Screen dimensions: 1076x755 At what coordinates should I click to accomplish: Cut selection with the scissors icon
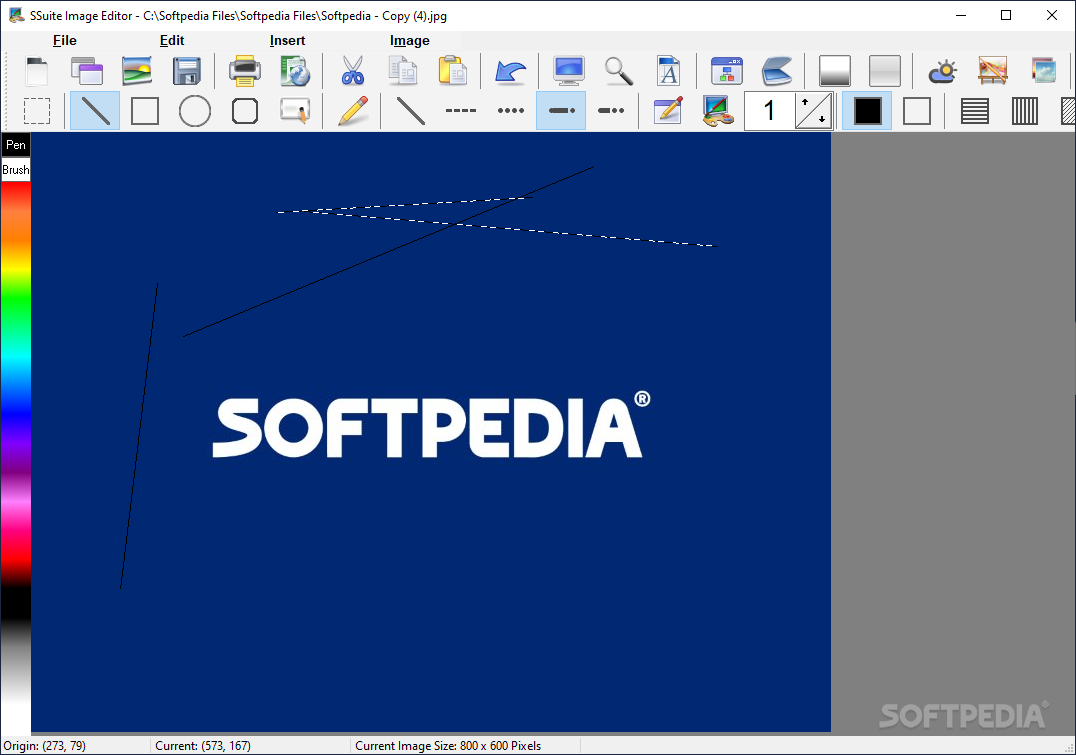[x=353, y=71]
